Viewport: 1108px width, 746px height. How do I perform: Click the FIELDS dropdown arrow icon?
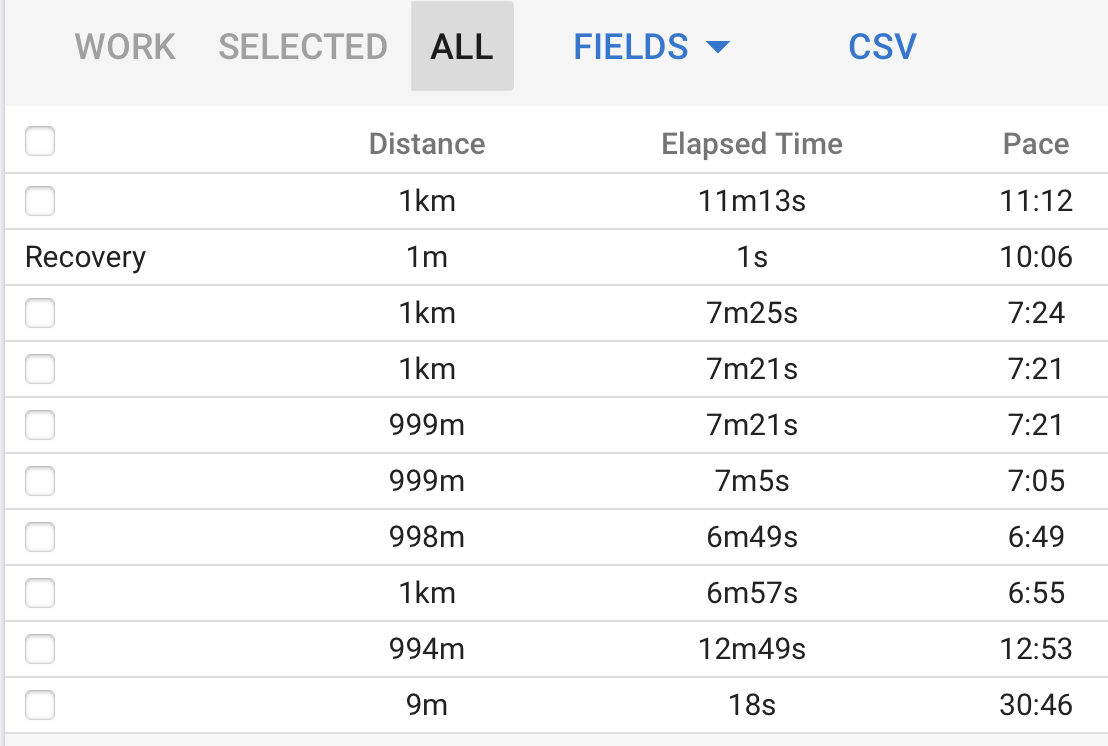pos(717,47)
